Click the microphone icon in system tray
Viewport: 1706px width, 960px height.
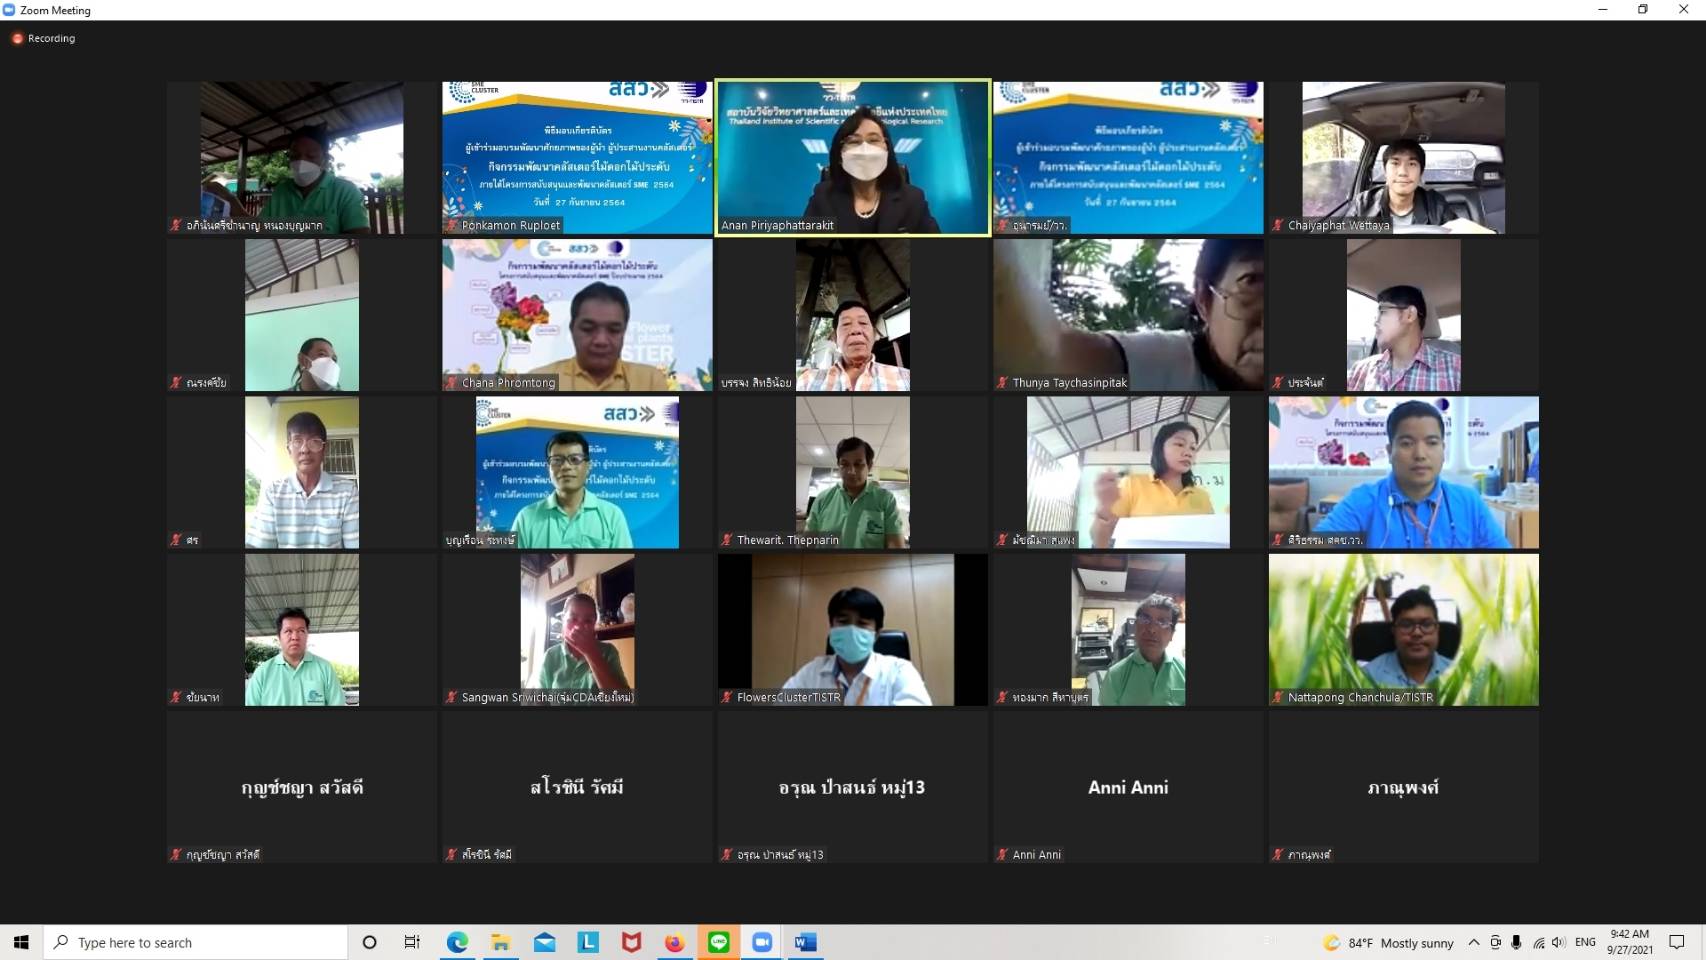pyautogui.click(x=1516, y=942)
